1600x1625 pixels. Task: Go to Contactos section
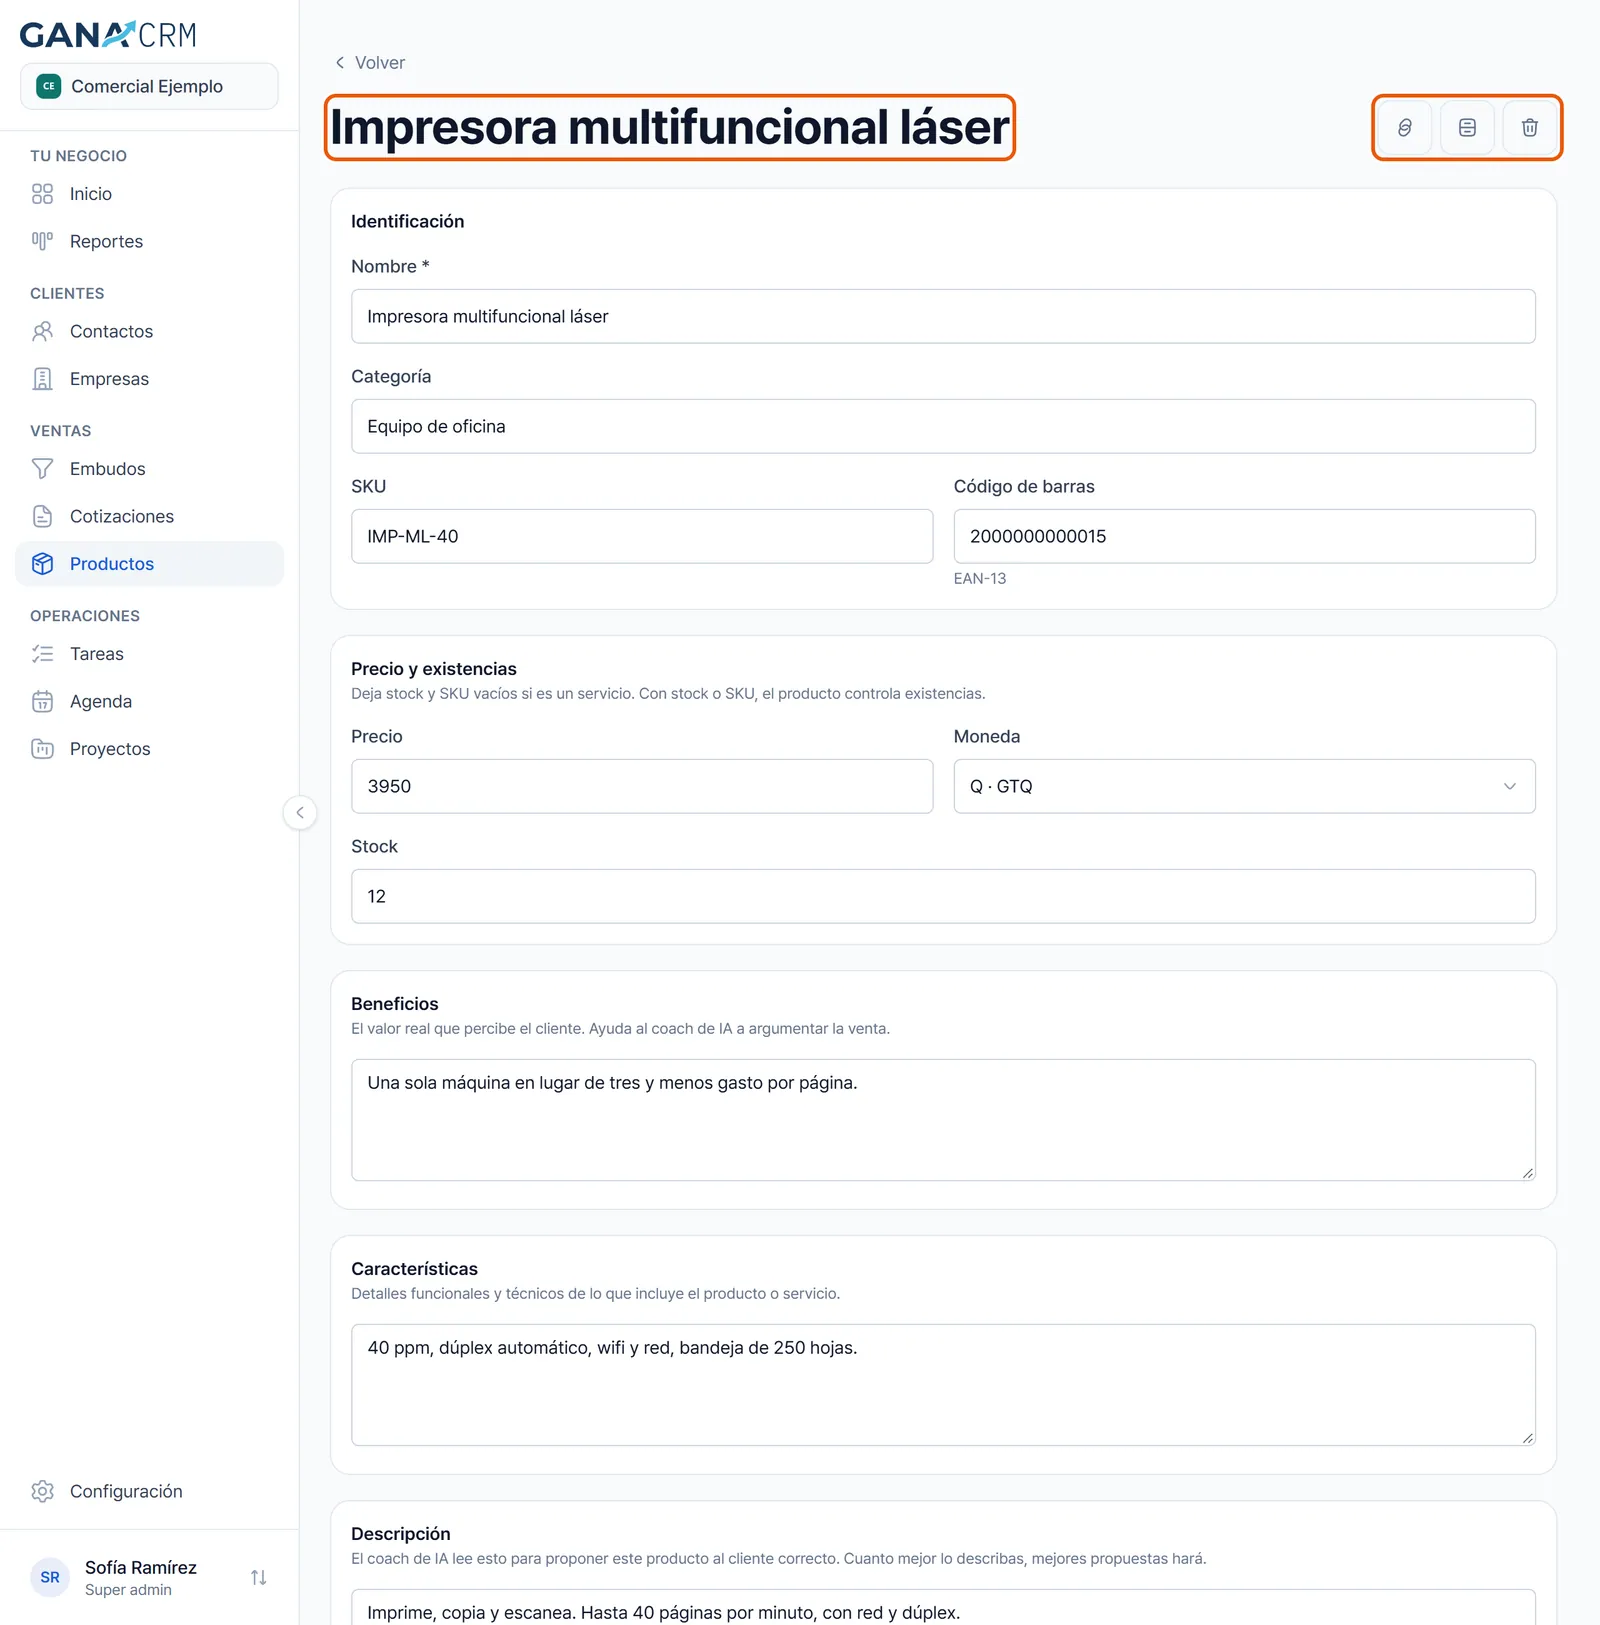point(149,331)
